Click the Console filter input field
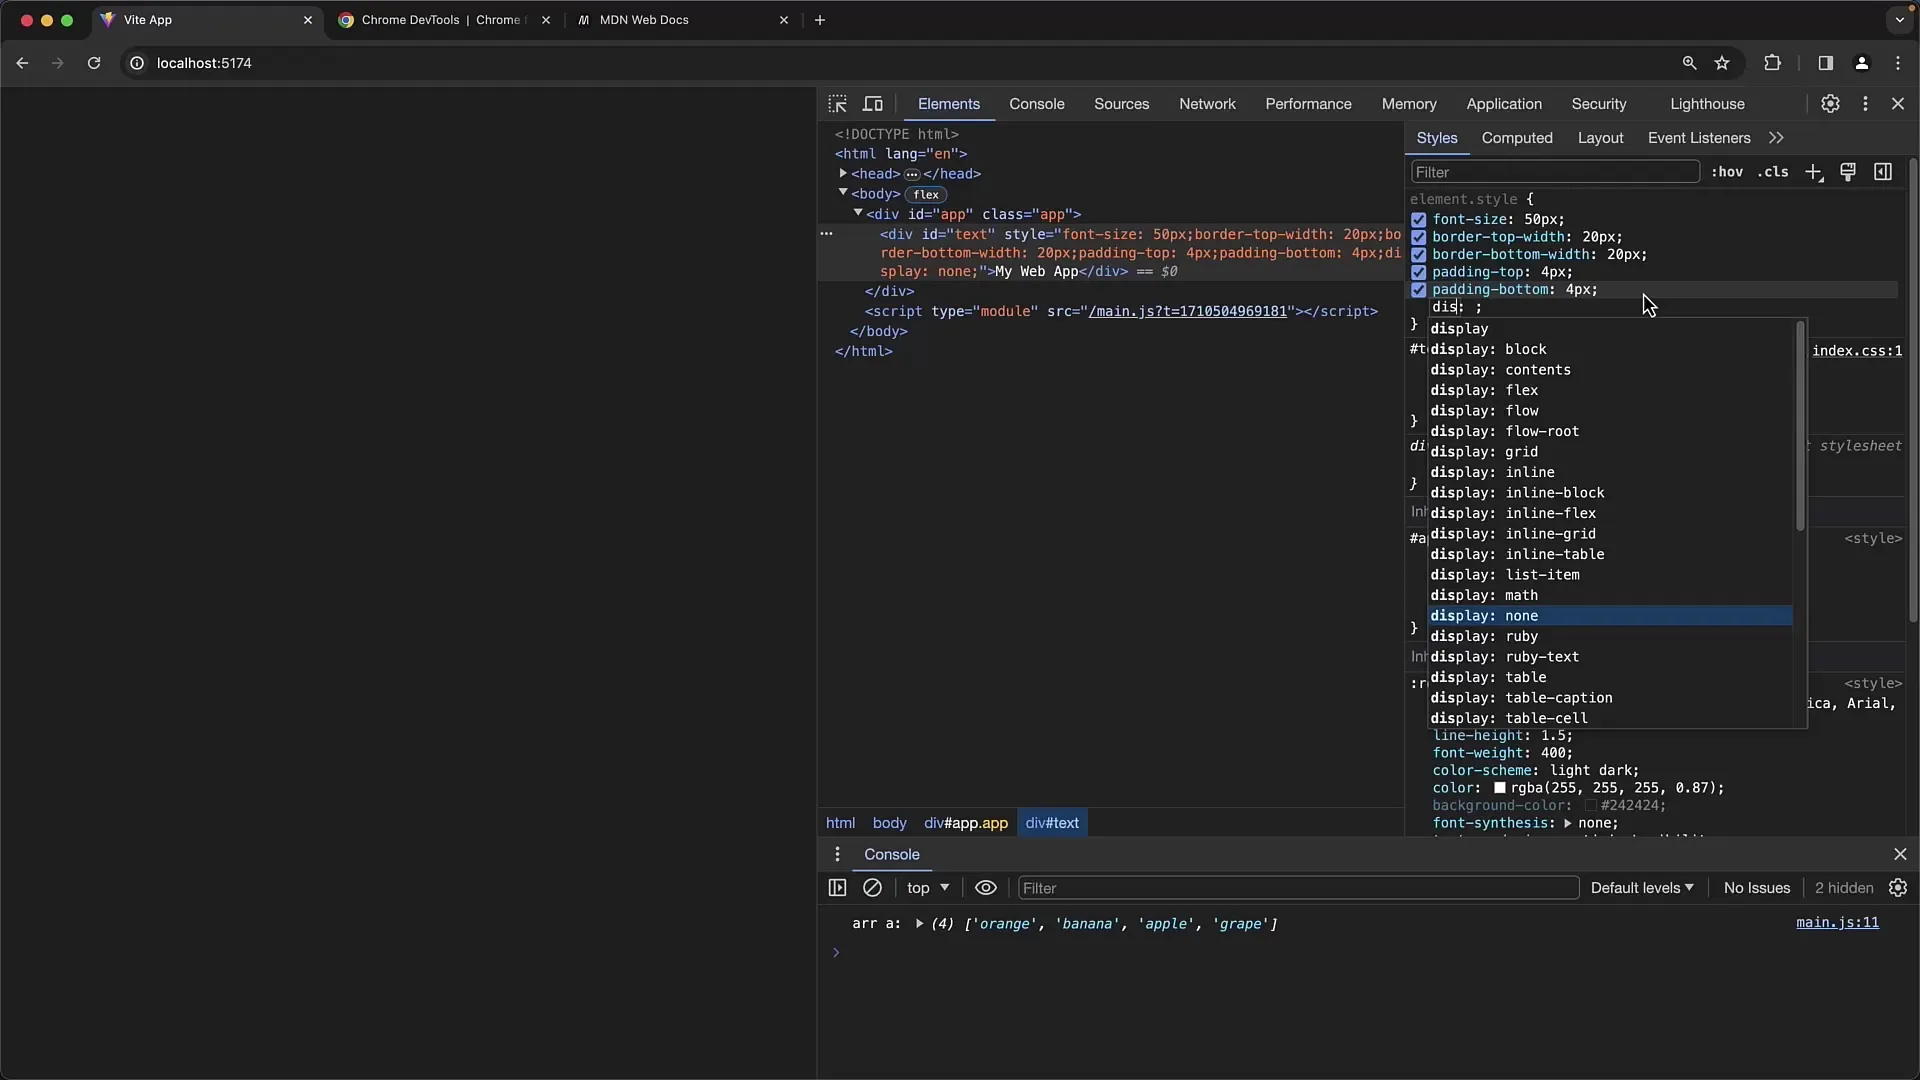Image resolution: width=1920 pixels, height=1080 pixels. click(1296, 886)
